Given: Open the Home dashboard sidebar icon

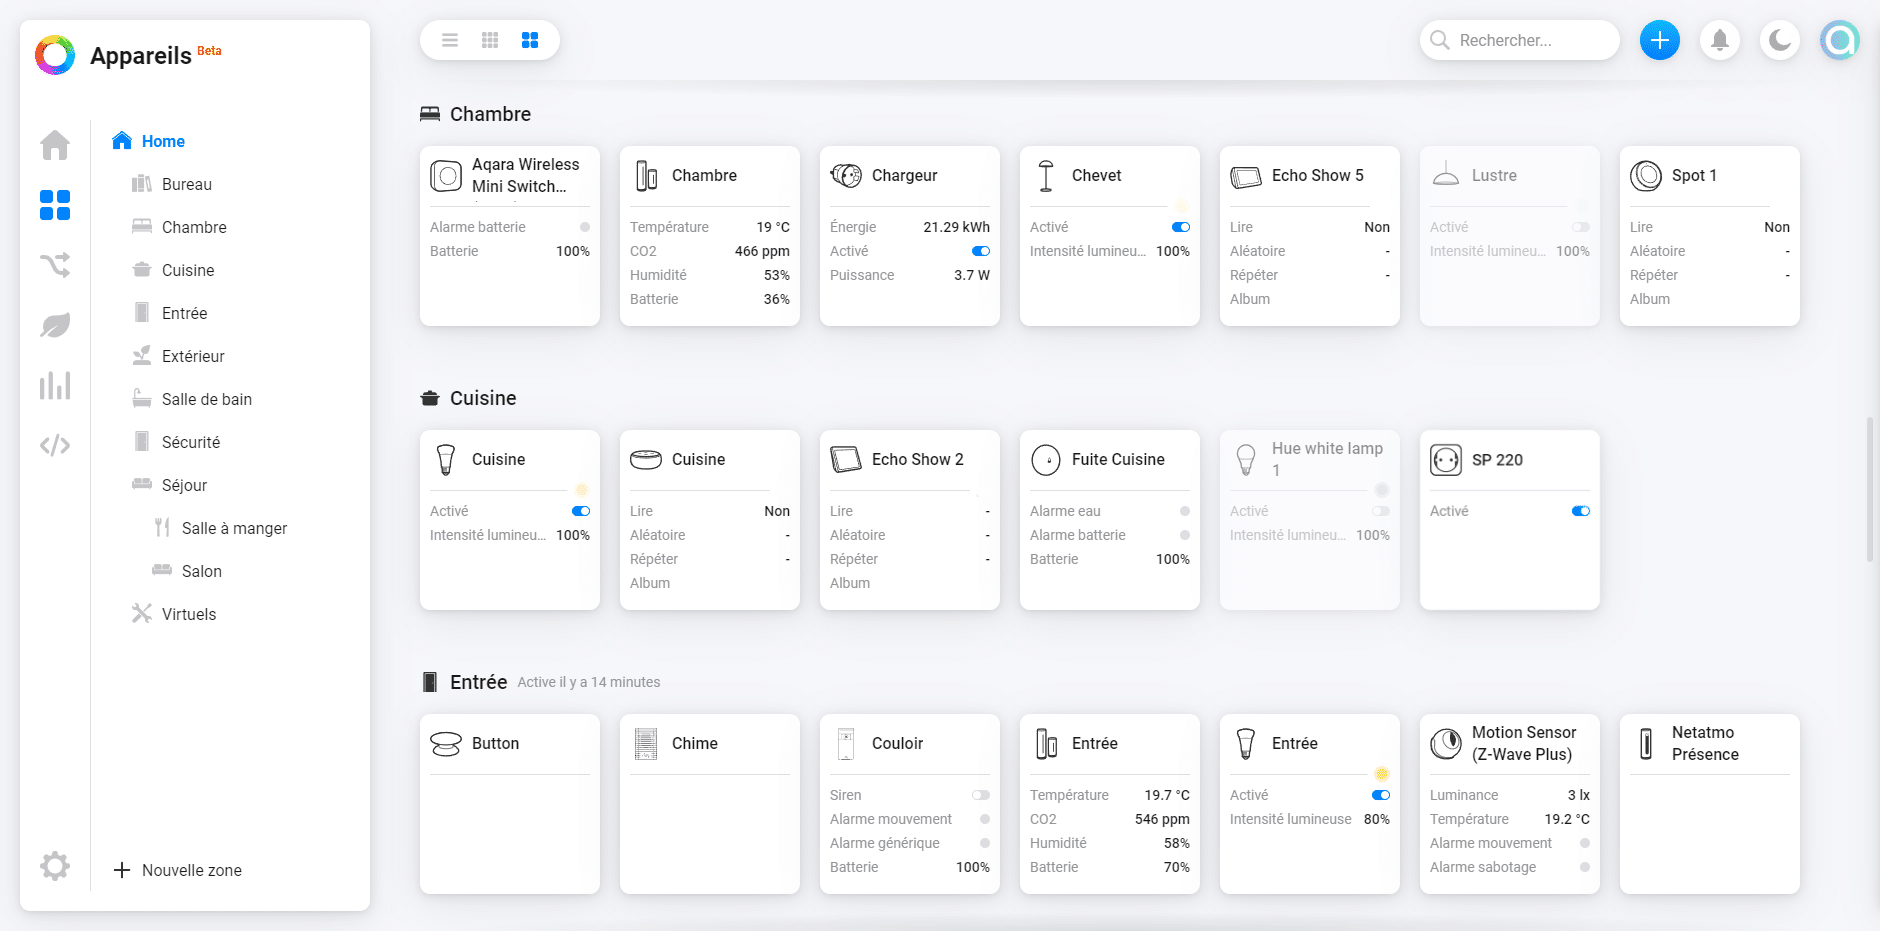Looking at the screenshot, I should coord(55,145).
